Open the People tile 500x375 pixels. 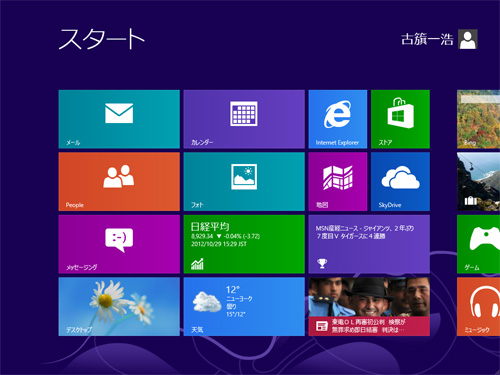point(119,182)
